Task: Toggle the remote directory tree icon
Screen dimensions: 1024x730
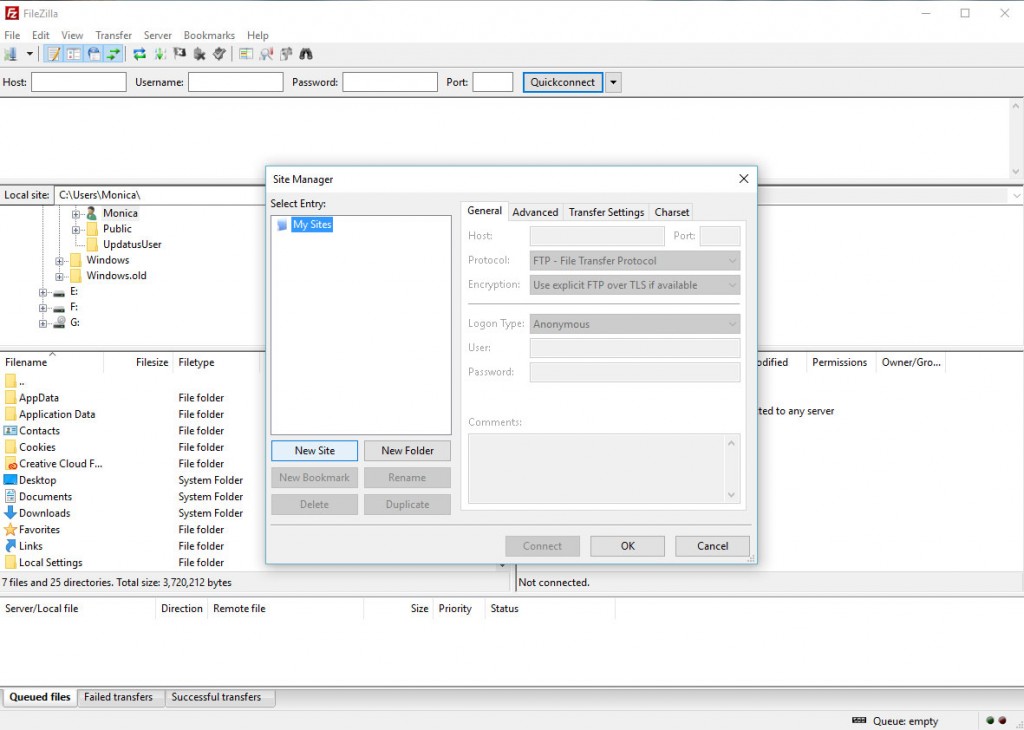Action: point(94,54)
